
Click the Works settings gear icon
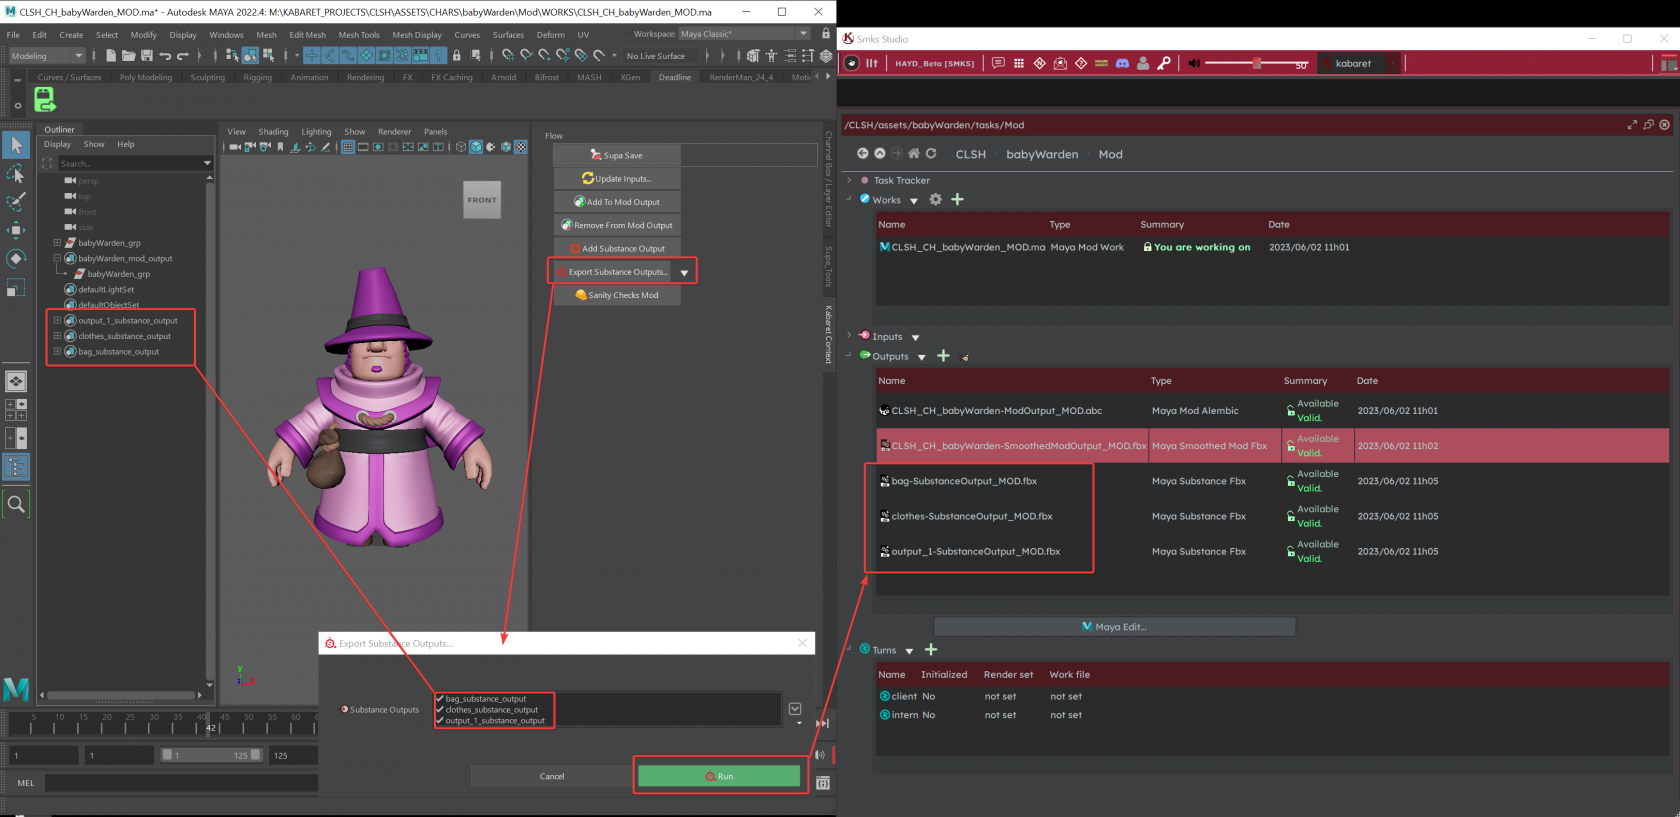click(x=936, y=199)
